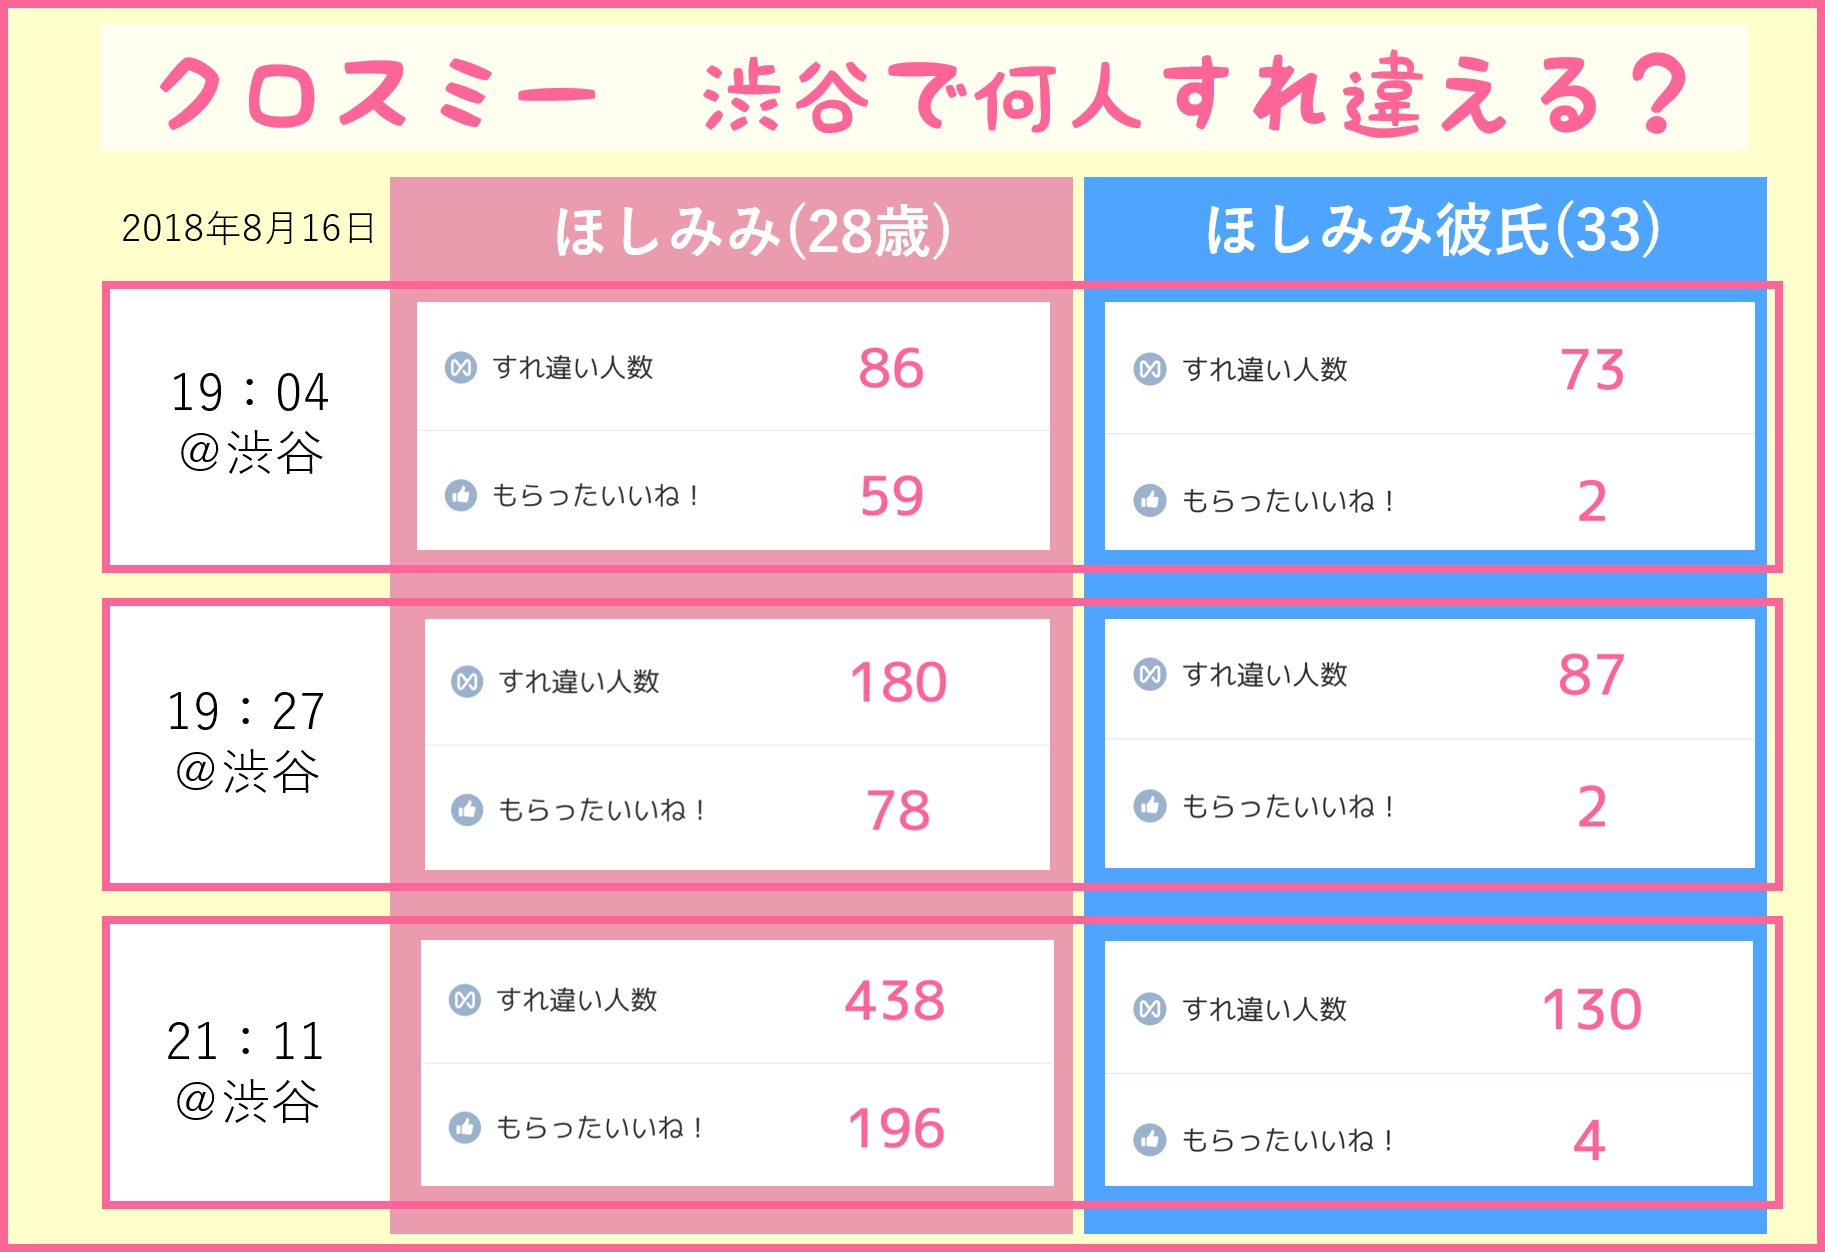Click the もらったいいね value 196

click(896, 1129)
